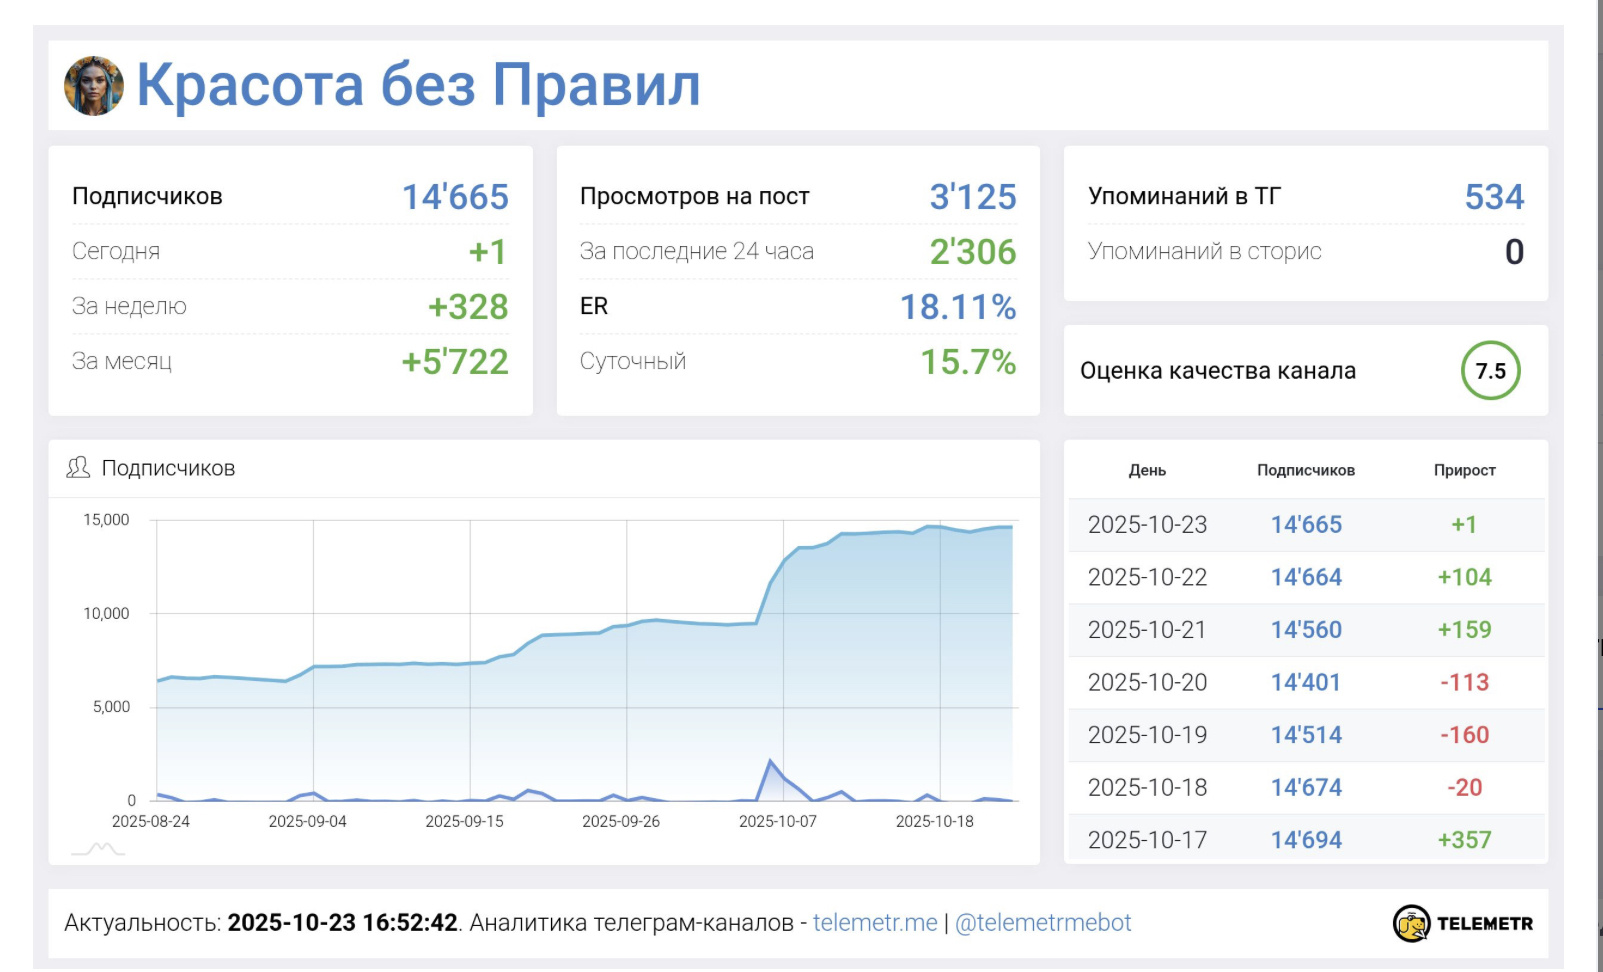Select the -20 growth value
The image size is (1603, 972).
(x=1464, y=788)
